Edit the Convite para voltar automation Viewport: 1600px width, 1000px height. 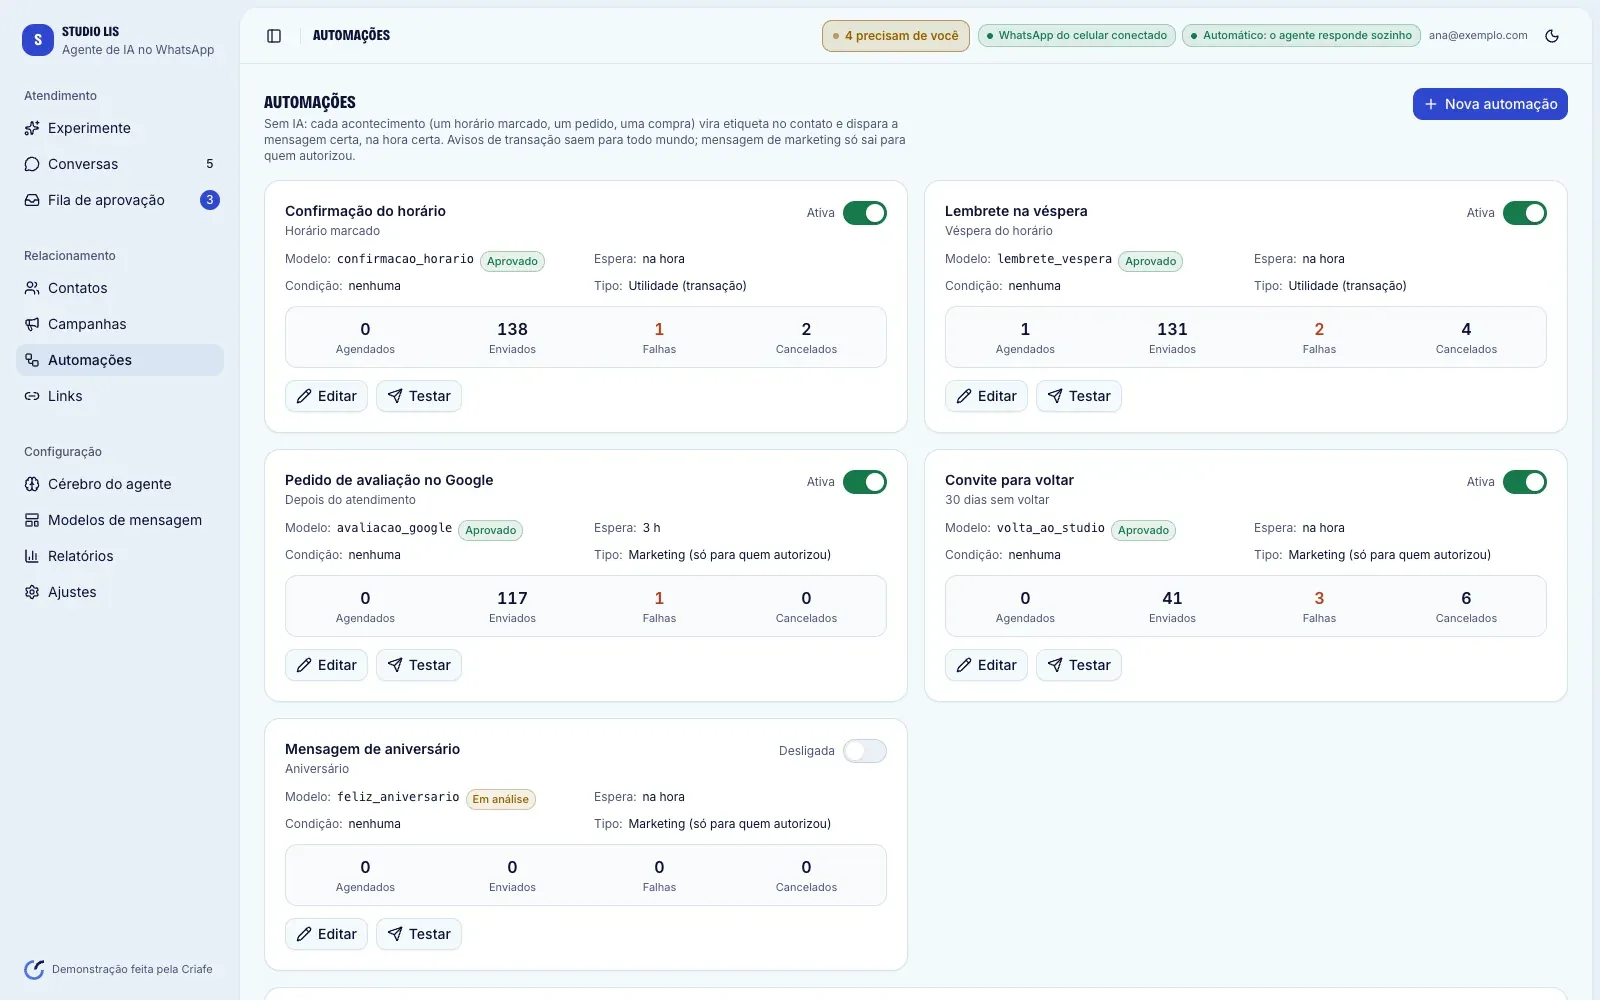[986, 665]
